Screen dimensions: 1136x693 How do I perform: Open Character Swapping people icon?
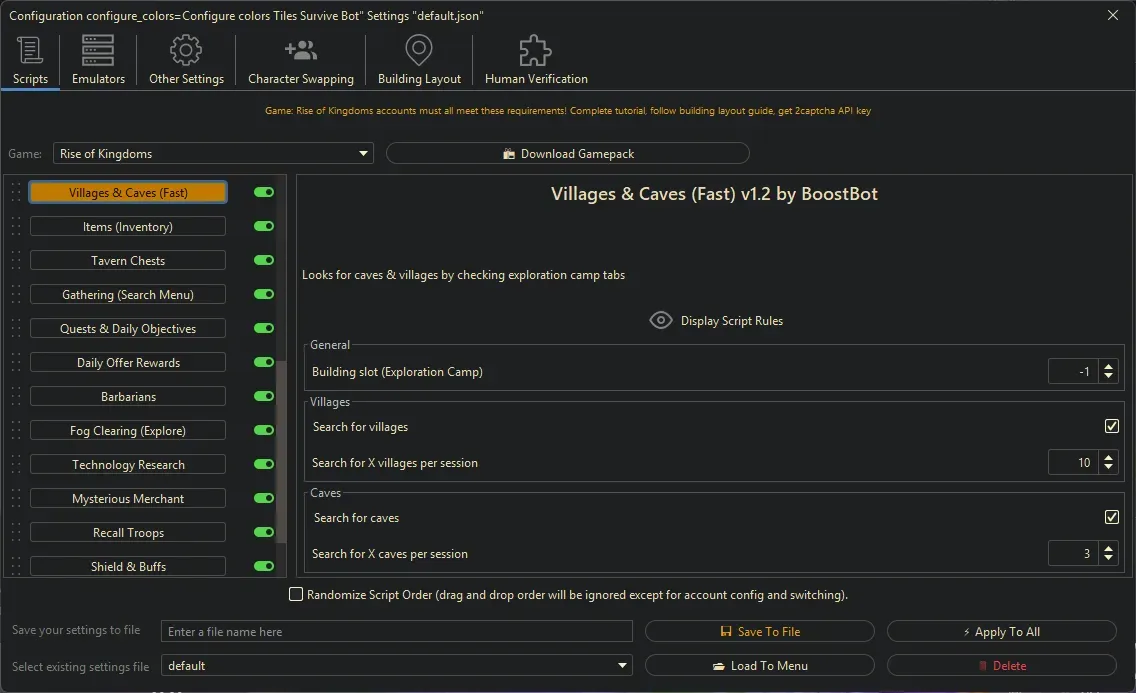[300, 50]
